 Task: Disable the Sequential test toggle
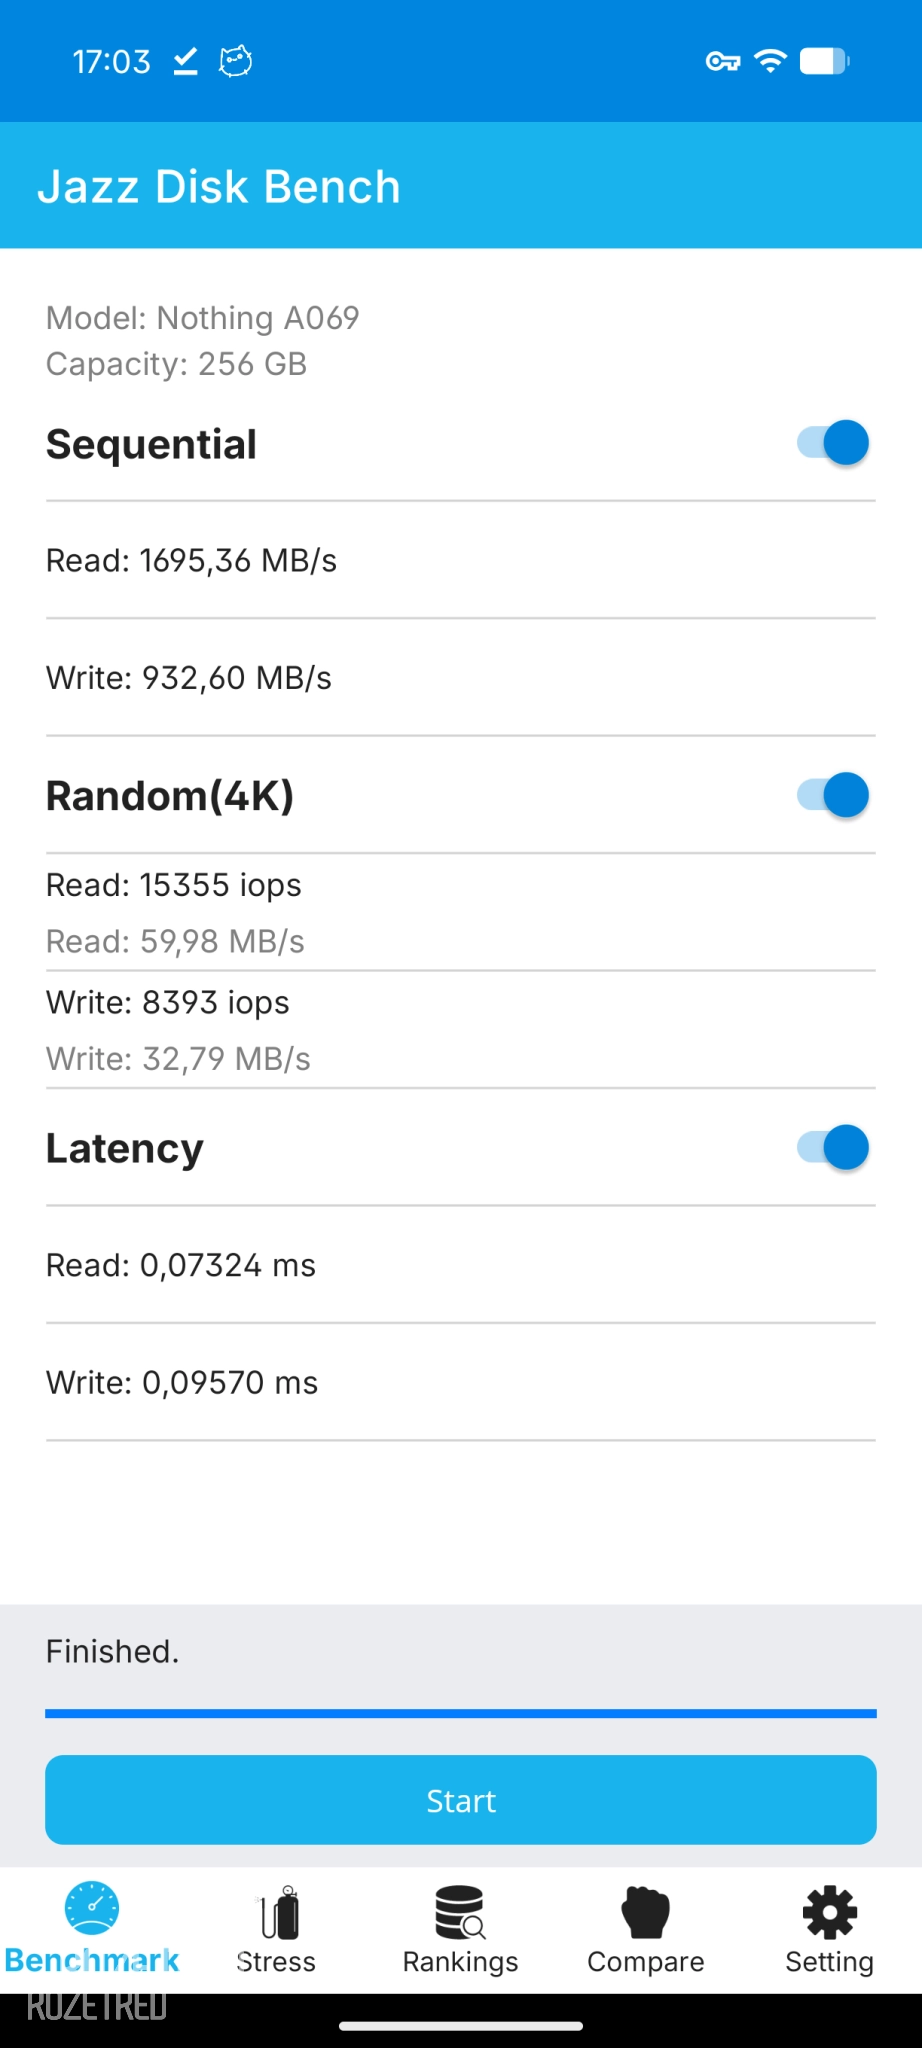coord(833,443)
